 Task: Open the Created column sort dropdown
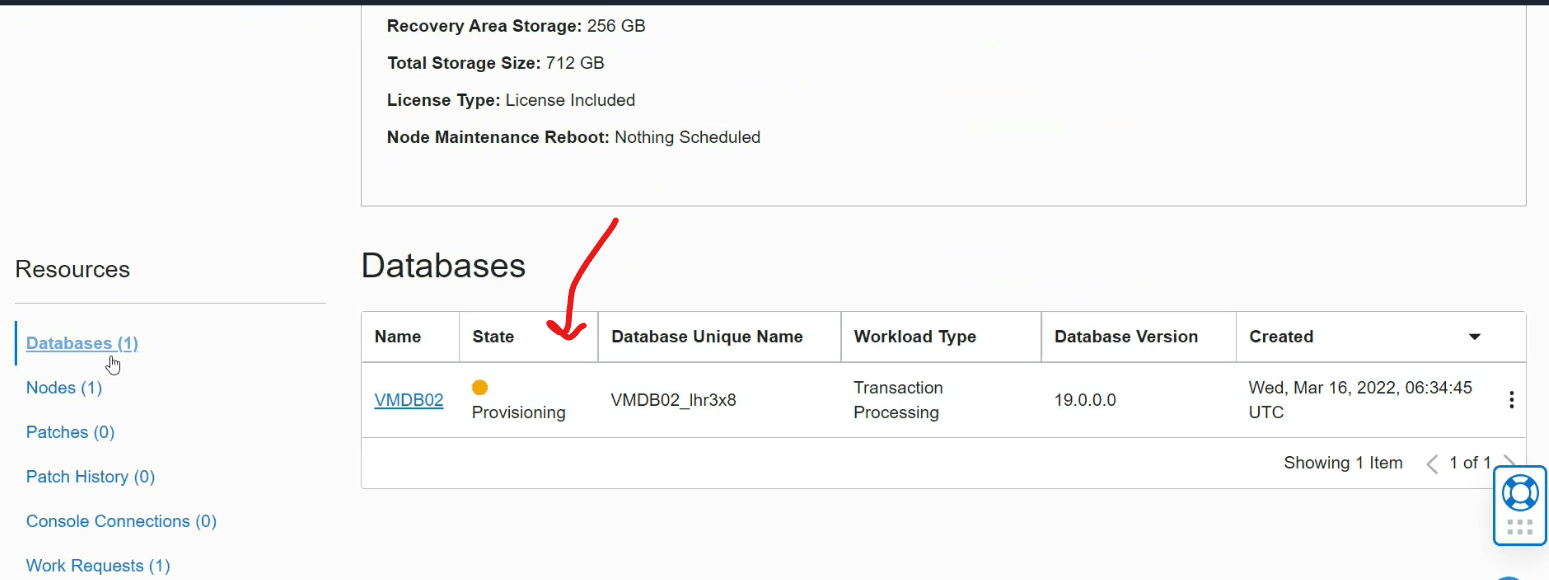(1475, 337)
